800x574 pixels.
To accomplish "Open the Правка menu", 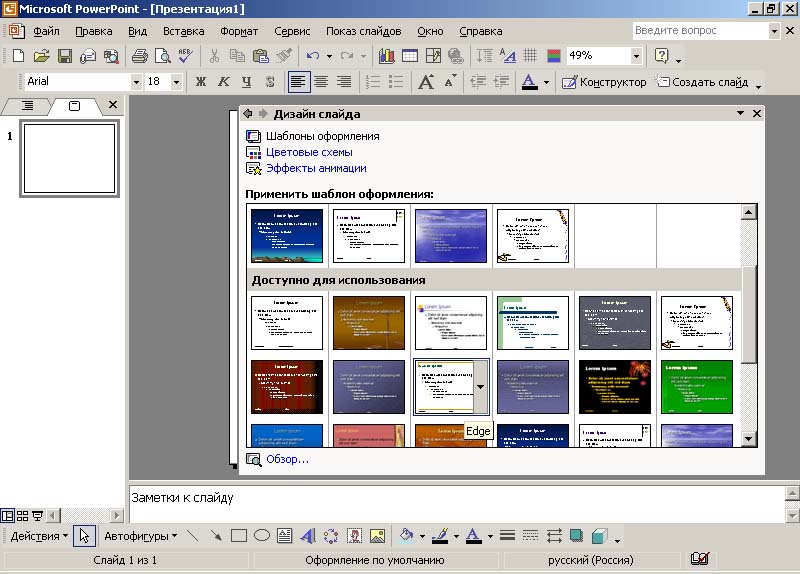I will coord(93,31).
